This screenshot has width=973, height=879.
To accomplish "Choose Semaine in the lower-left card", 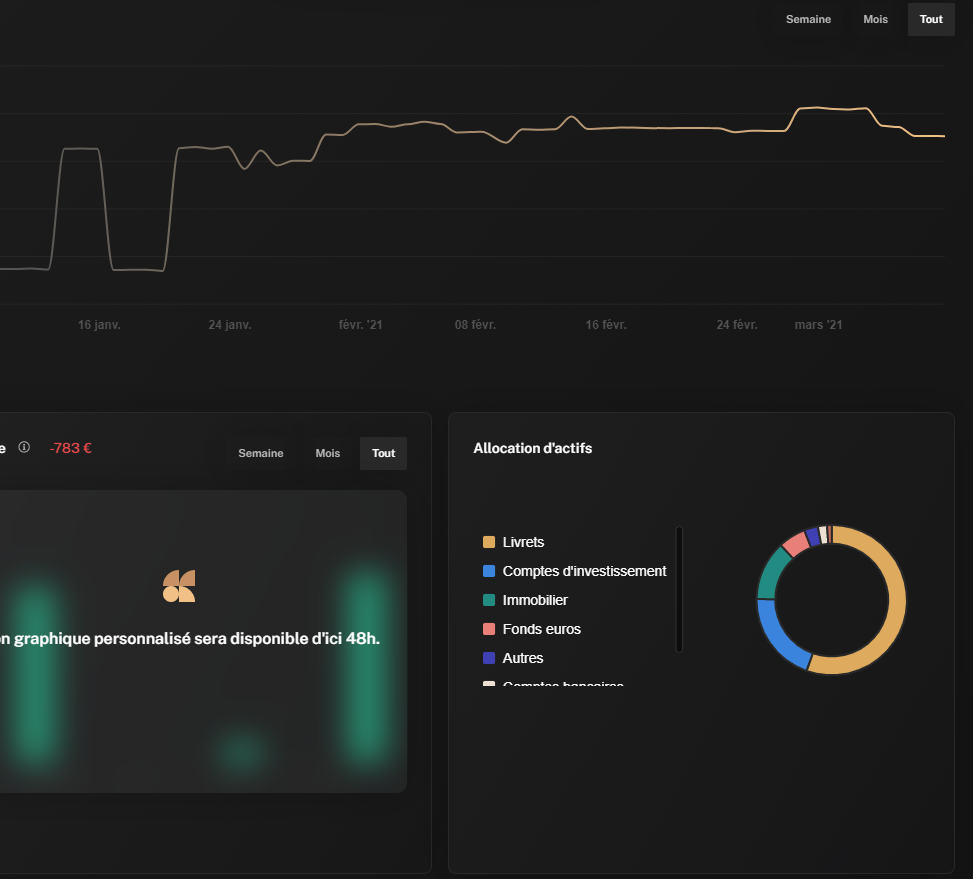I will point(260,453).
